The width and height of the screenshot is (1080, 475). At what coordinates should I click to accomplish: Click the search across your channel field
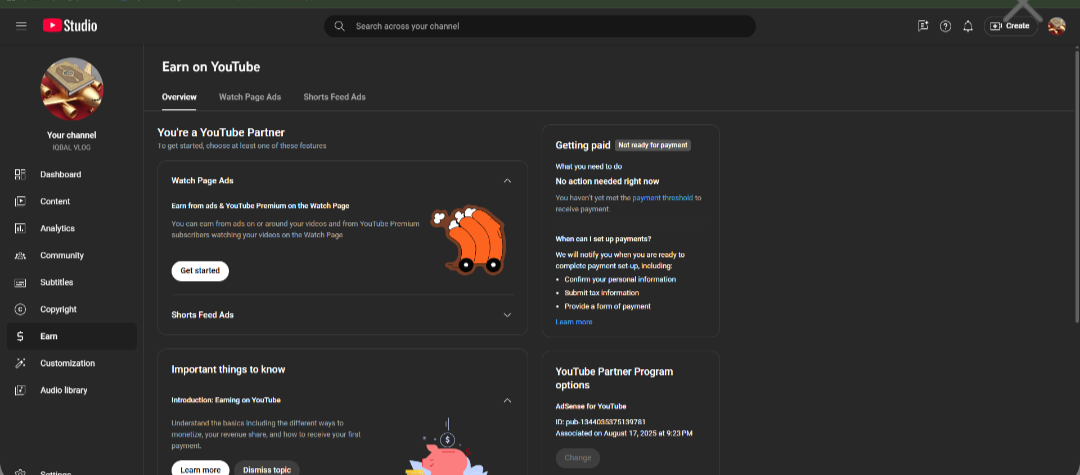point(540,26)
